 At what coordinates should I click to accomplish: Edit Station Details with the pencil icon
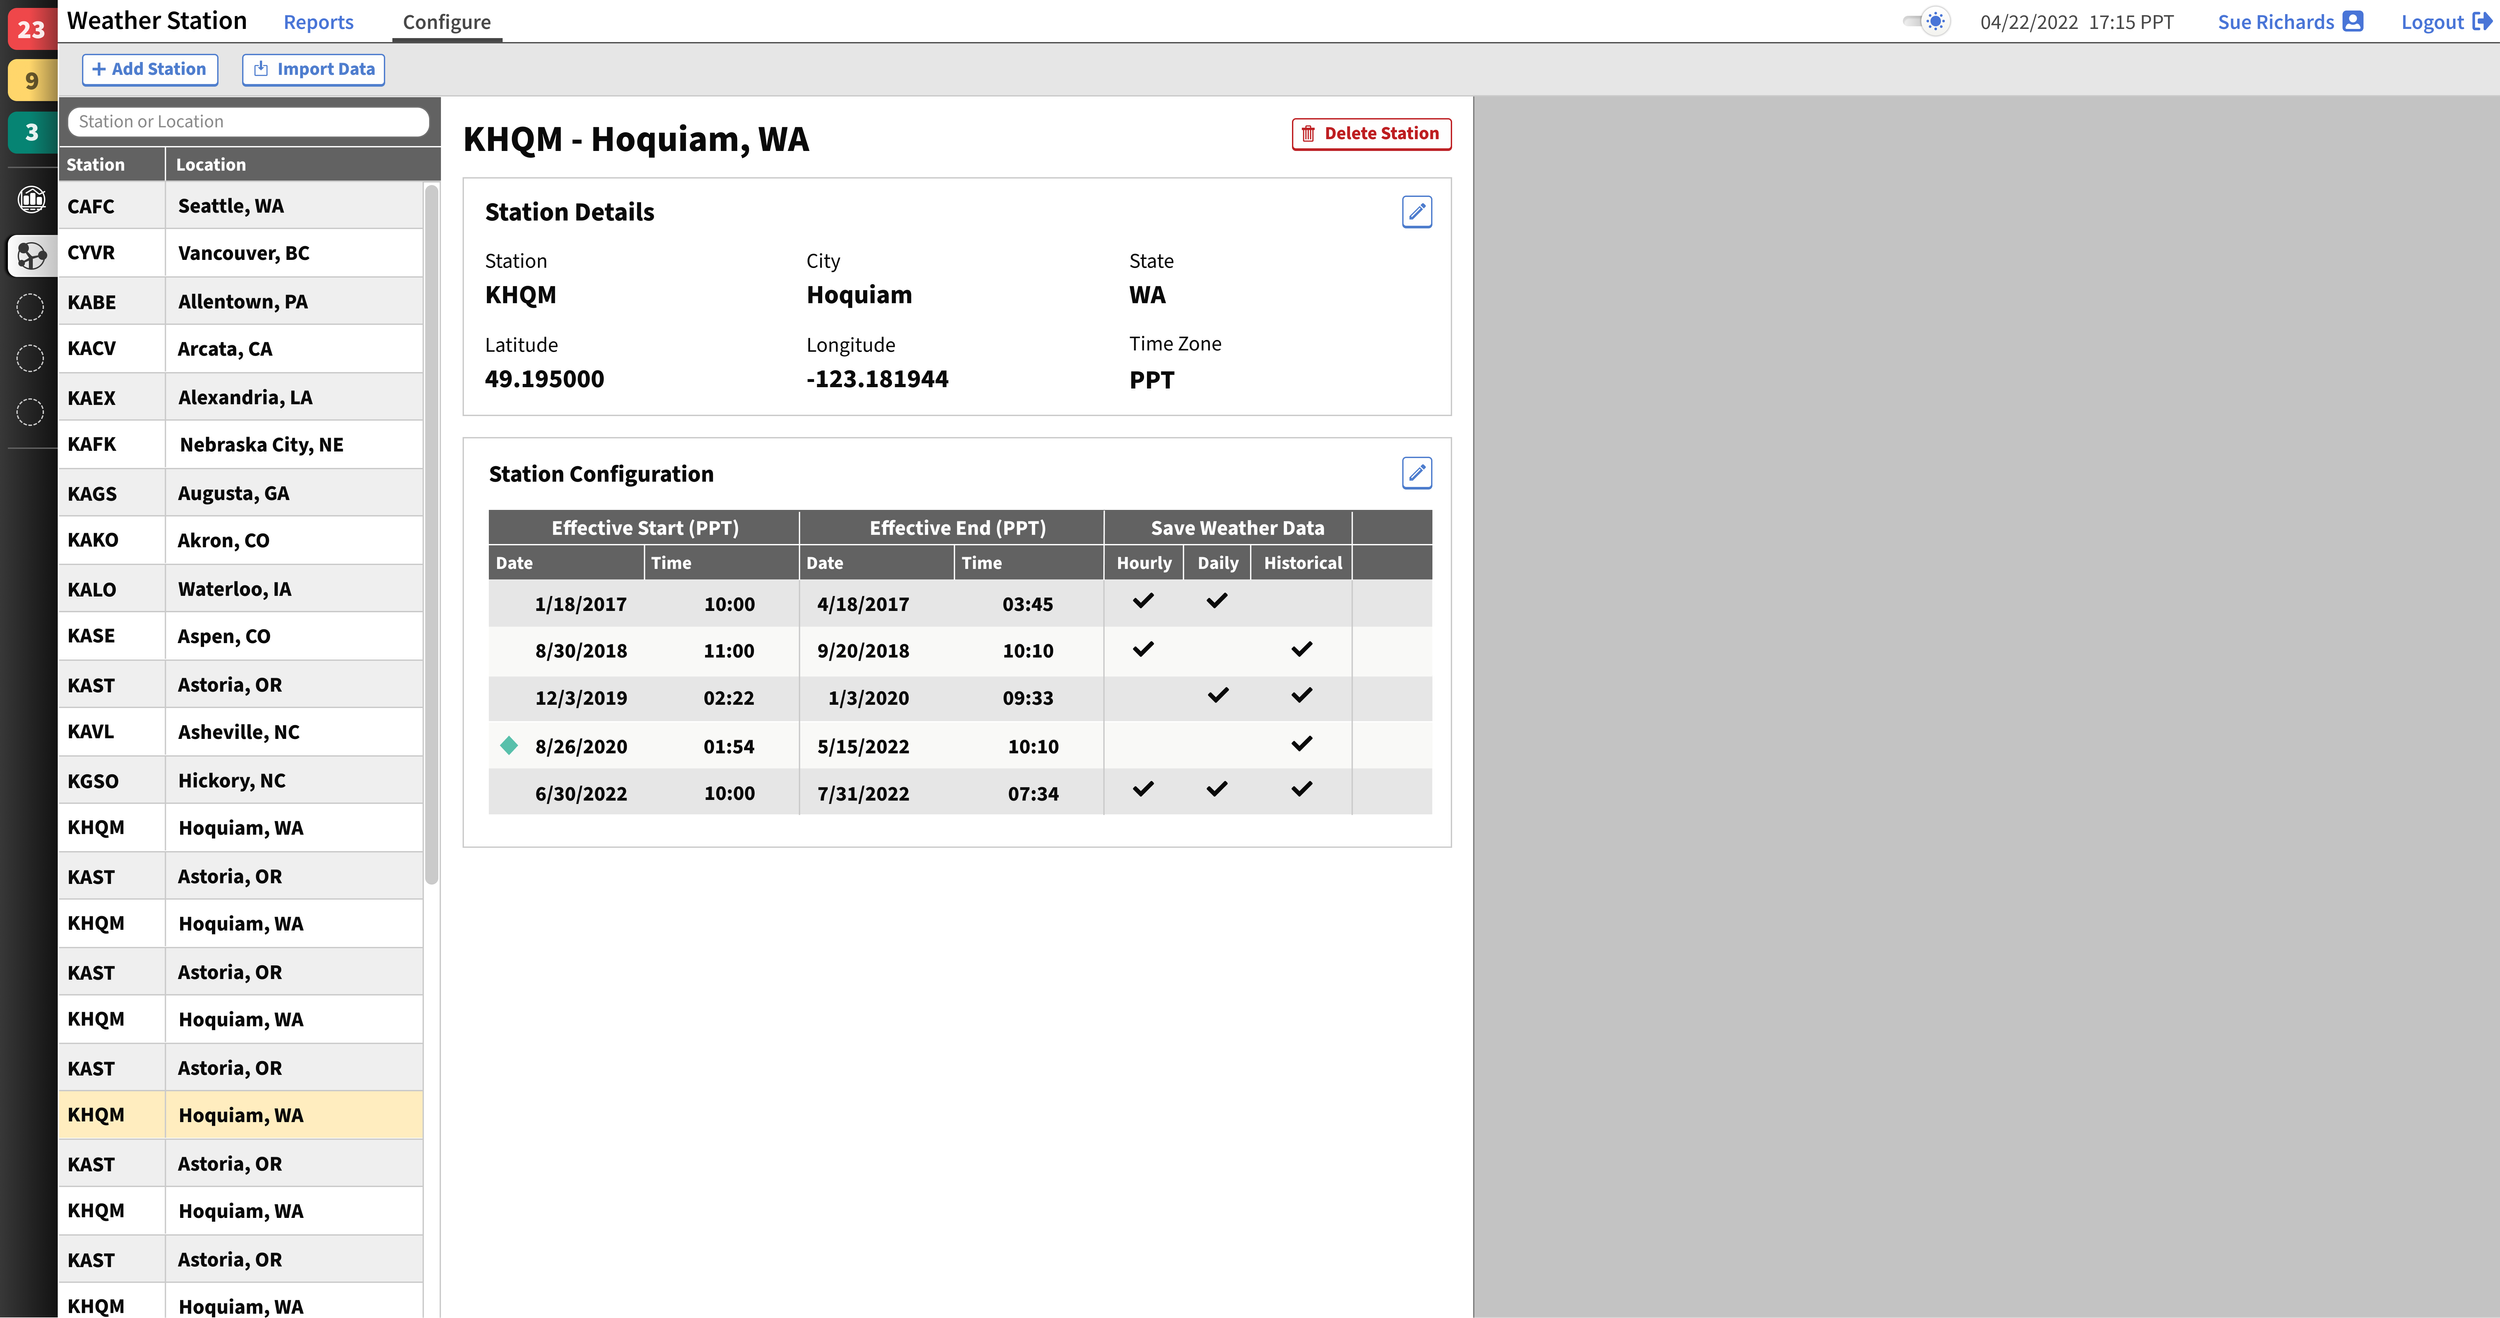click(x=1416, y=212)
